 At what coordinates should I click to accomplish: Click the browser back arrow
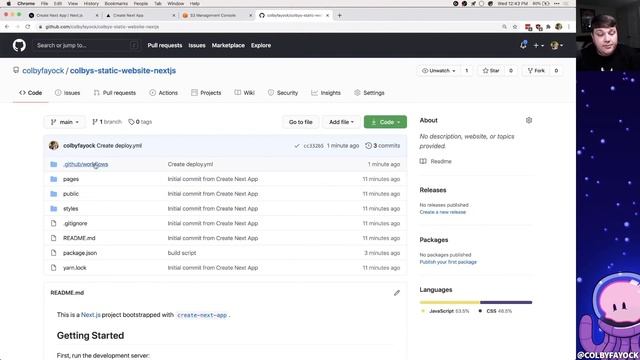click(x=7, y=27)
